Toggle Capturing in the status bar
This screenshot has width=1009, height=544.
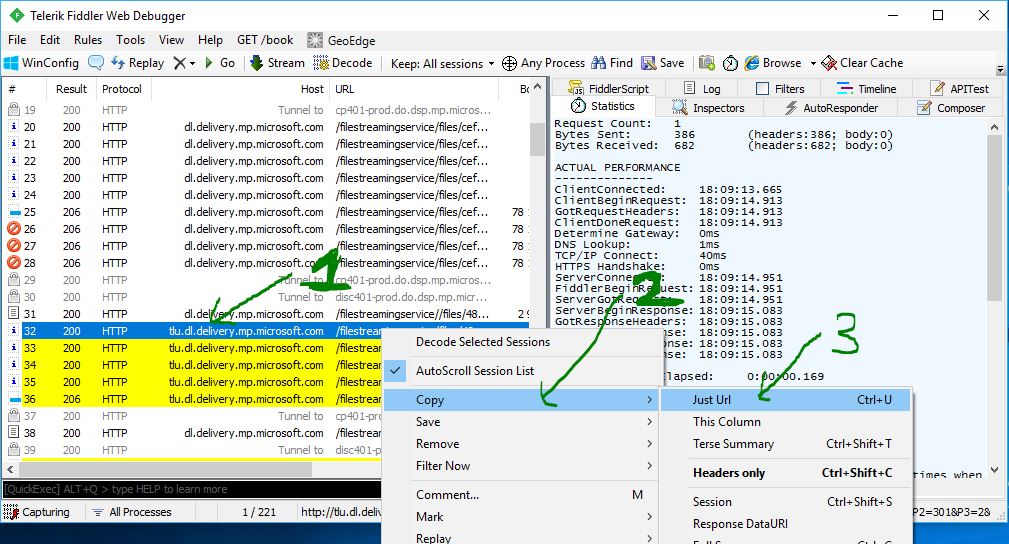(x=37, y=512)
